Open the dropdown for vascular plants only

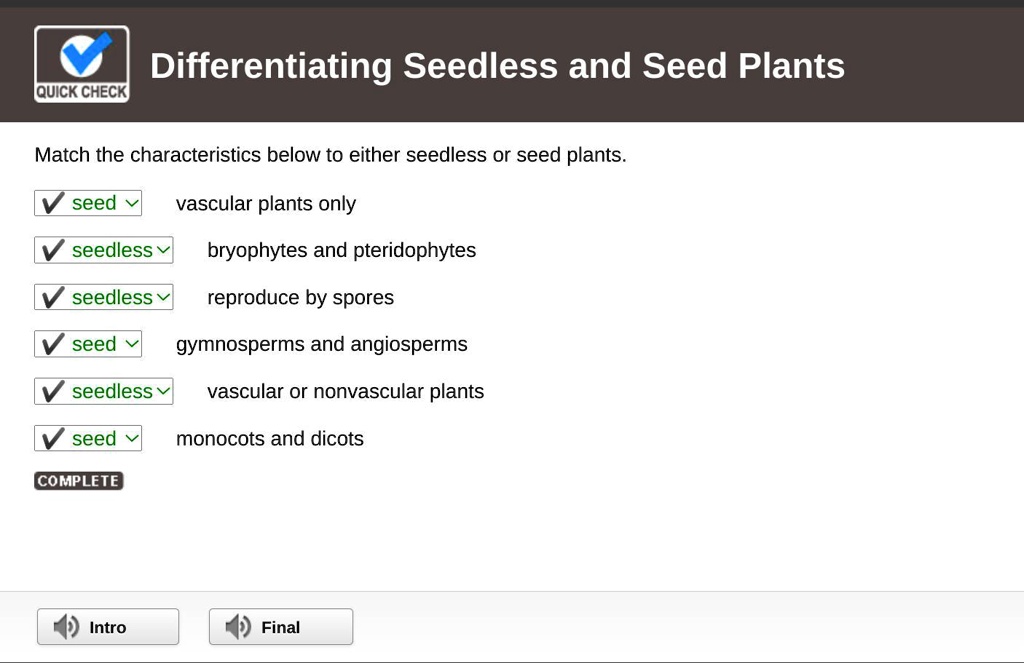(x=95, y=203)
